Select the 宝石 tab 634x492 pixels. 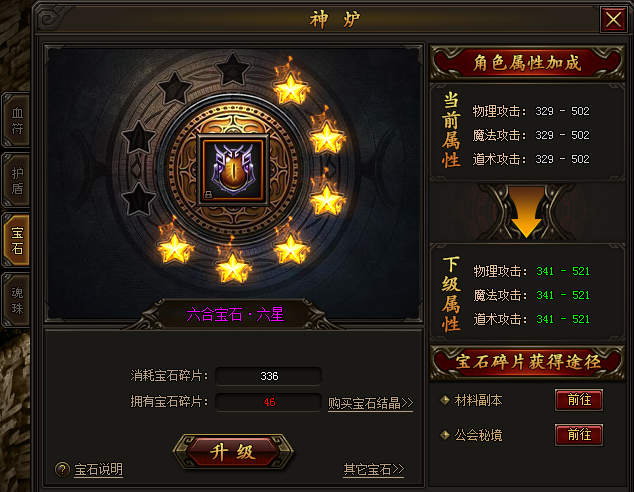[x=17, y=240]
